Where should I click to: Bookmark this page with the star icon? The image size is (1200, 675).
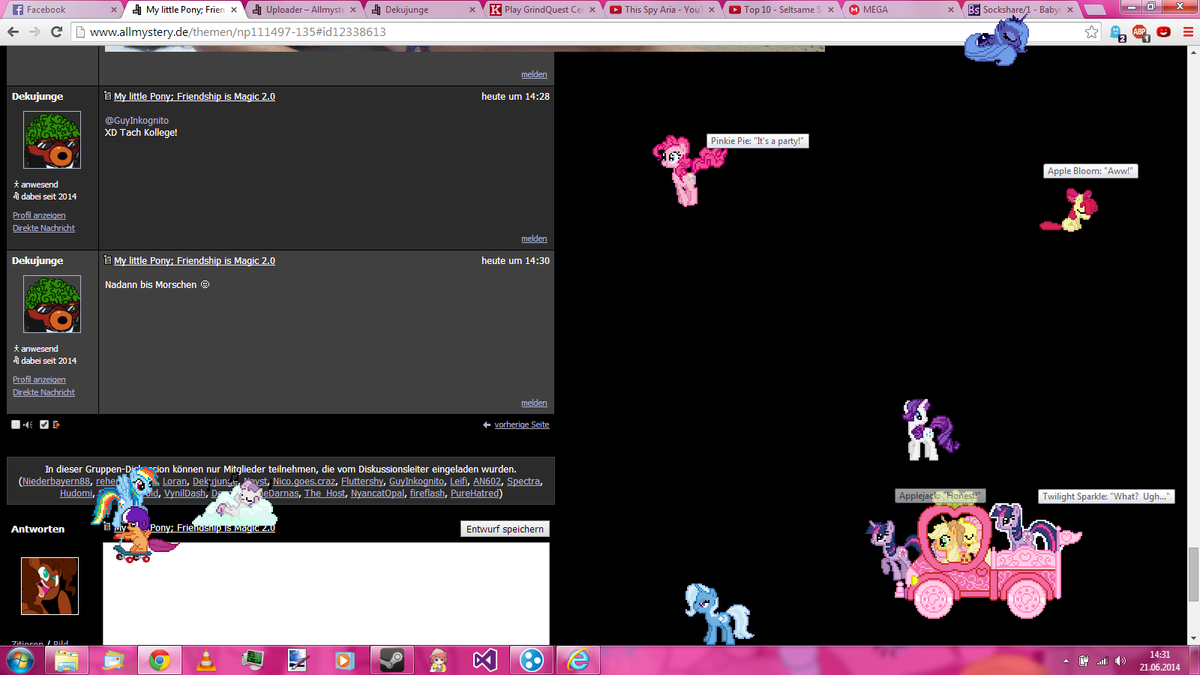pos(1092,32)
